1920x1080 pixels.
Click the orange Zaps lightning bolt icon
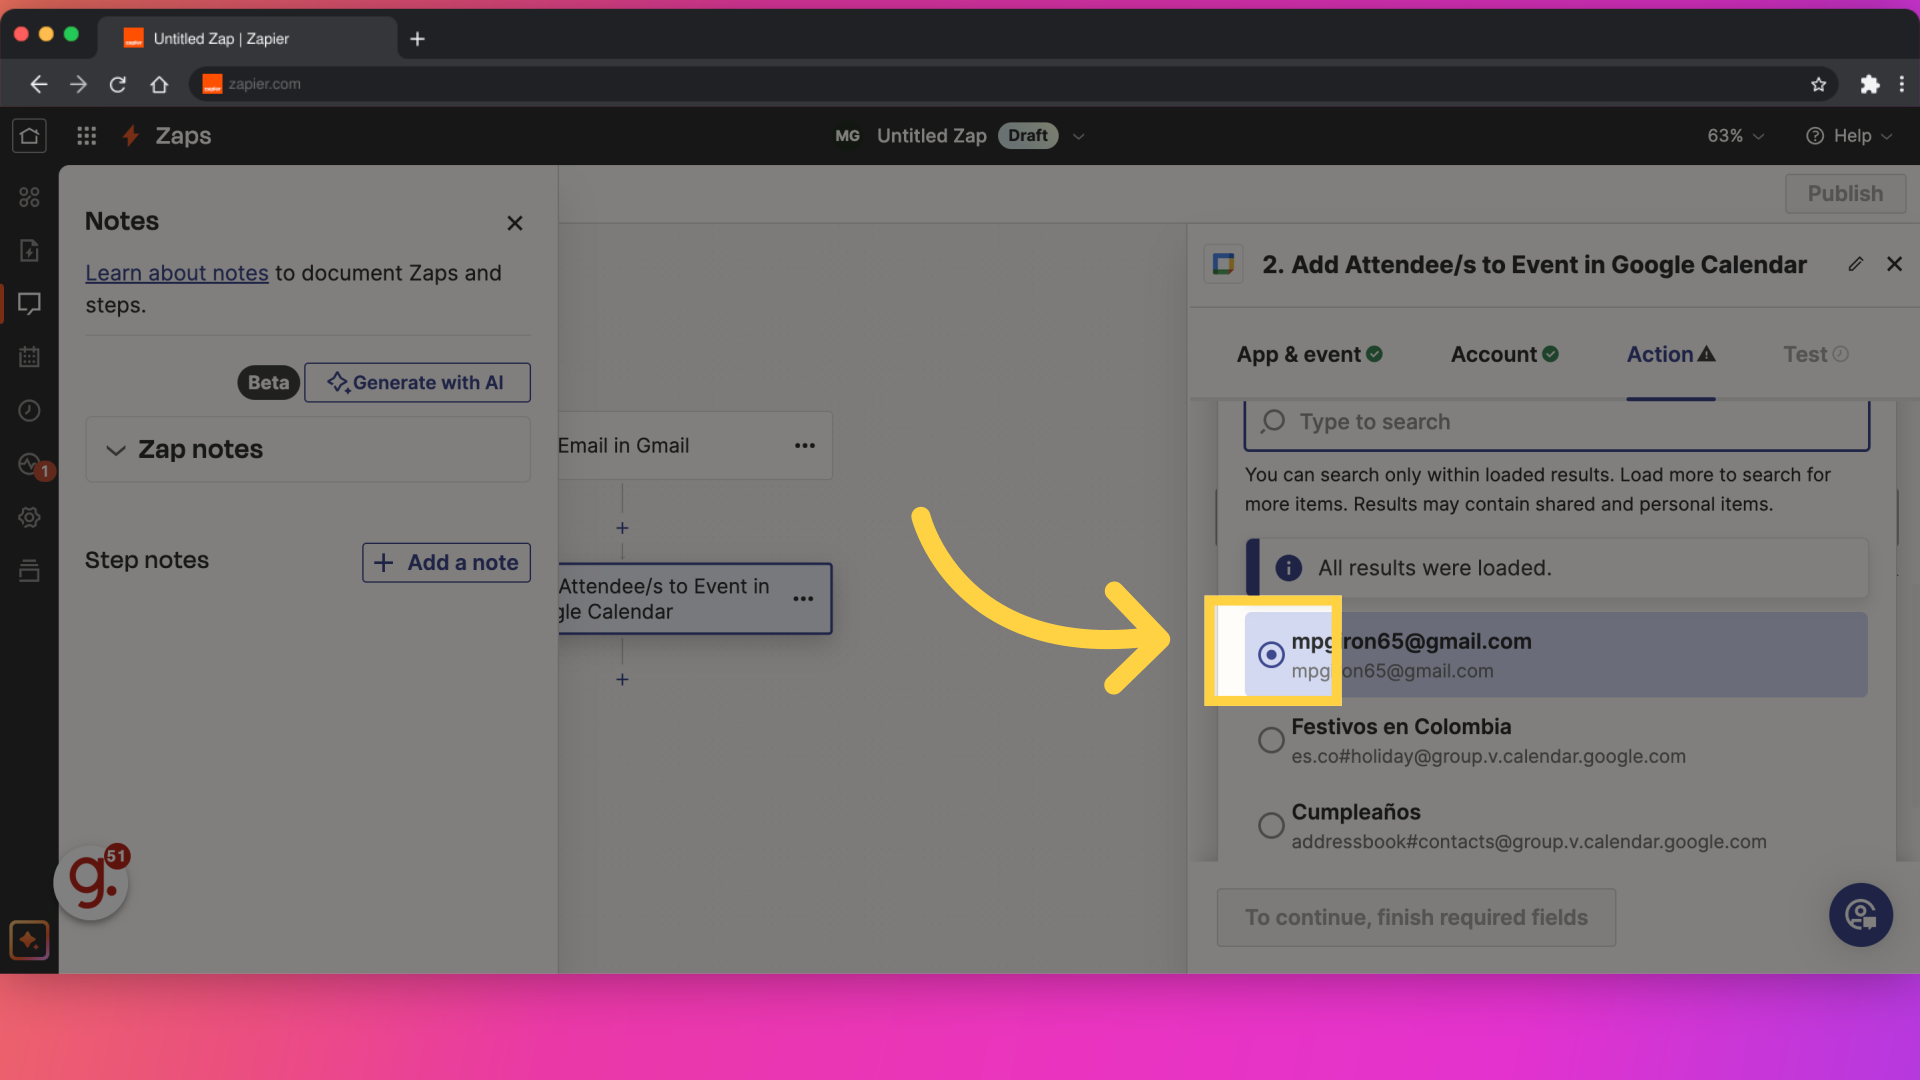point(130,135)
